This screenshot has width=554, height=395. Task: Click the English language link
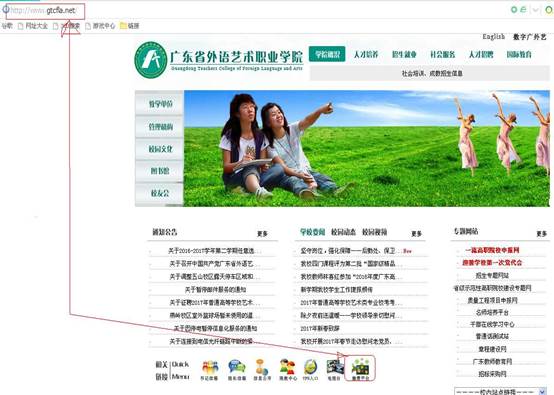(x=494, y=37)
